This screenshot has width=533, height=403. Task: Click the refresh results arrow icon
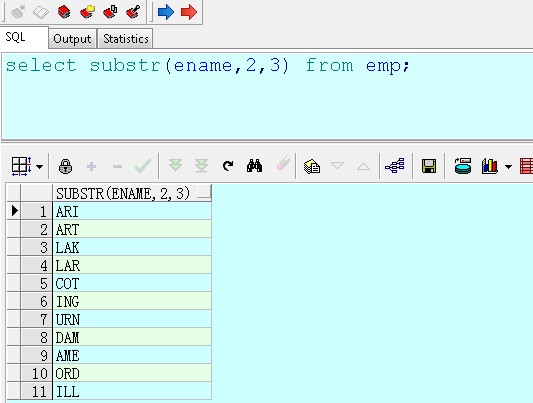(228, 166)
